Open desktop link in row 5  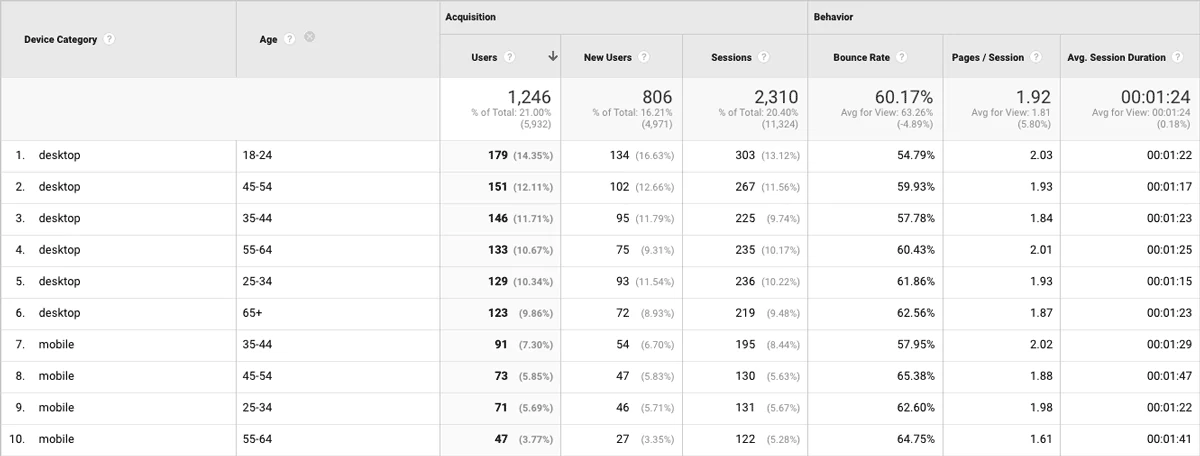59,282
